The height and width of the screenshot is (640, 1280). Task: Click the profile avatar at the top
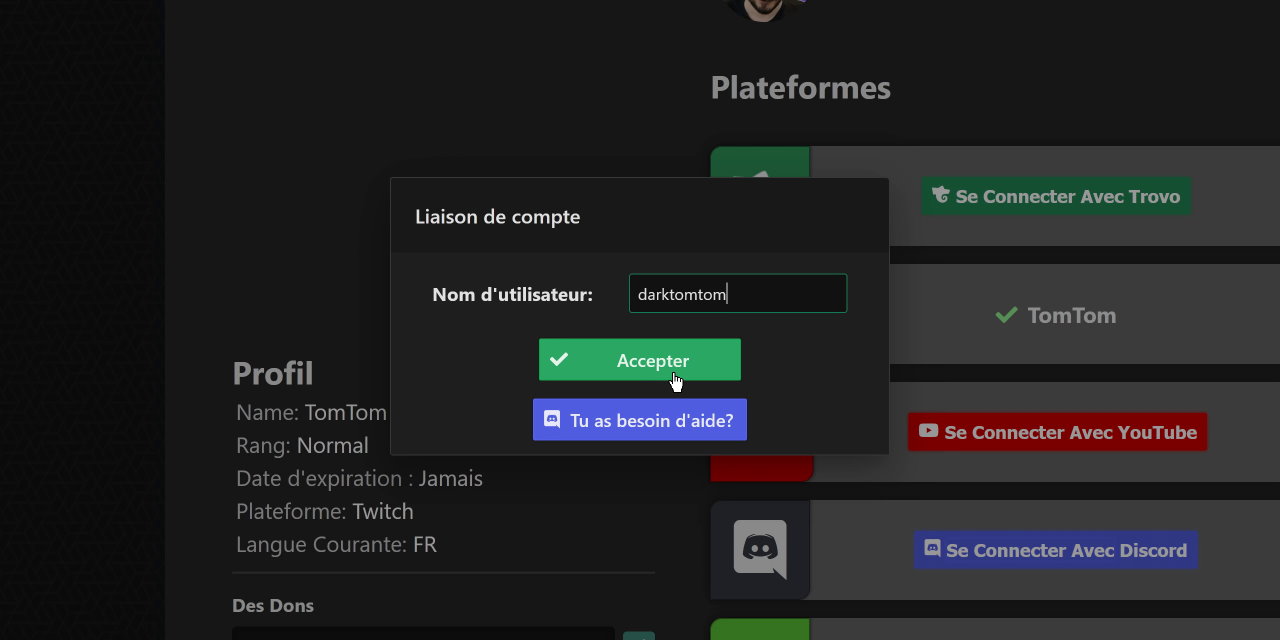pos(760,8)
